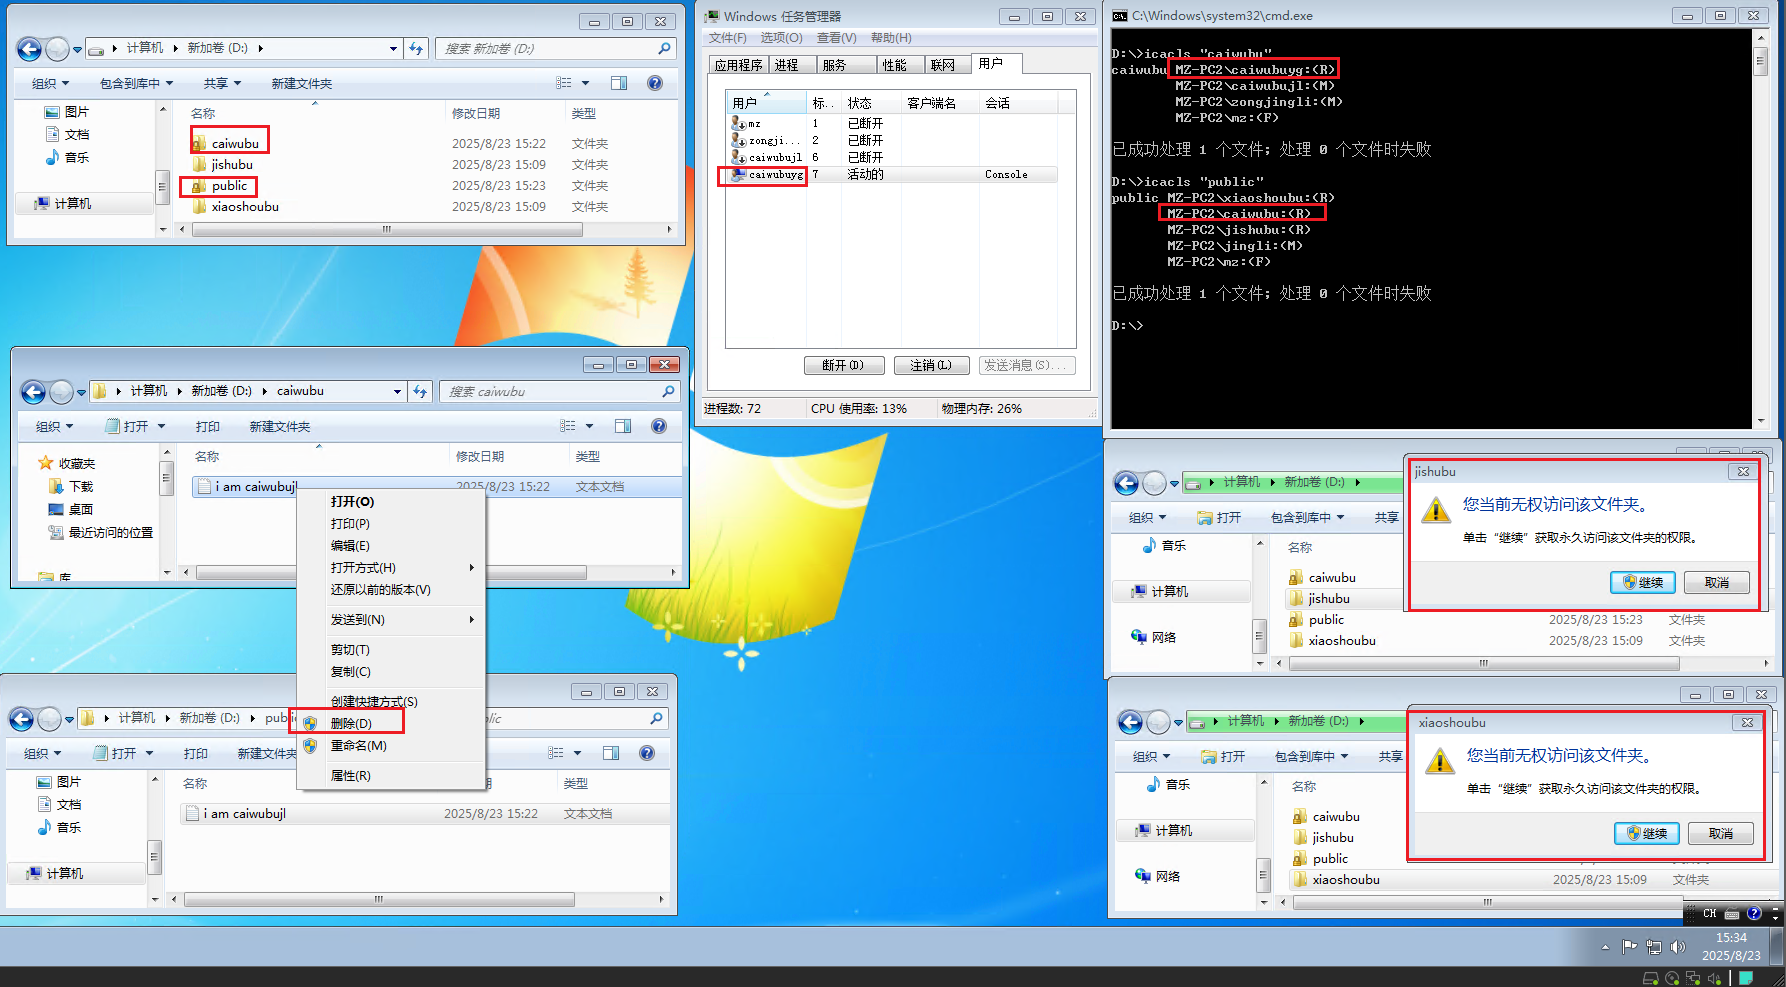Open Action Center flag in system tray
The image size is (1786, 987).
(1630, 946)
